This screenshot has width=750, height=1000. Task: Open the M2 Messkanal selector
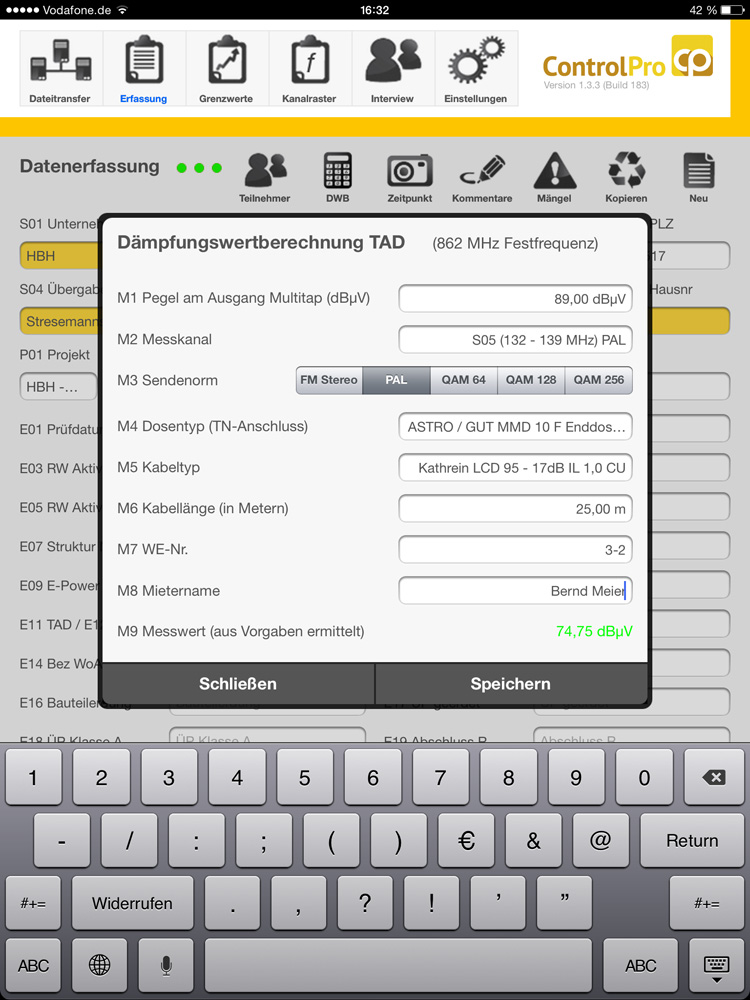click(x=515, y=340)
